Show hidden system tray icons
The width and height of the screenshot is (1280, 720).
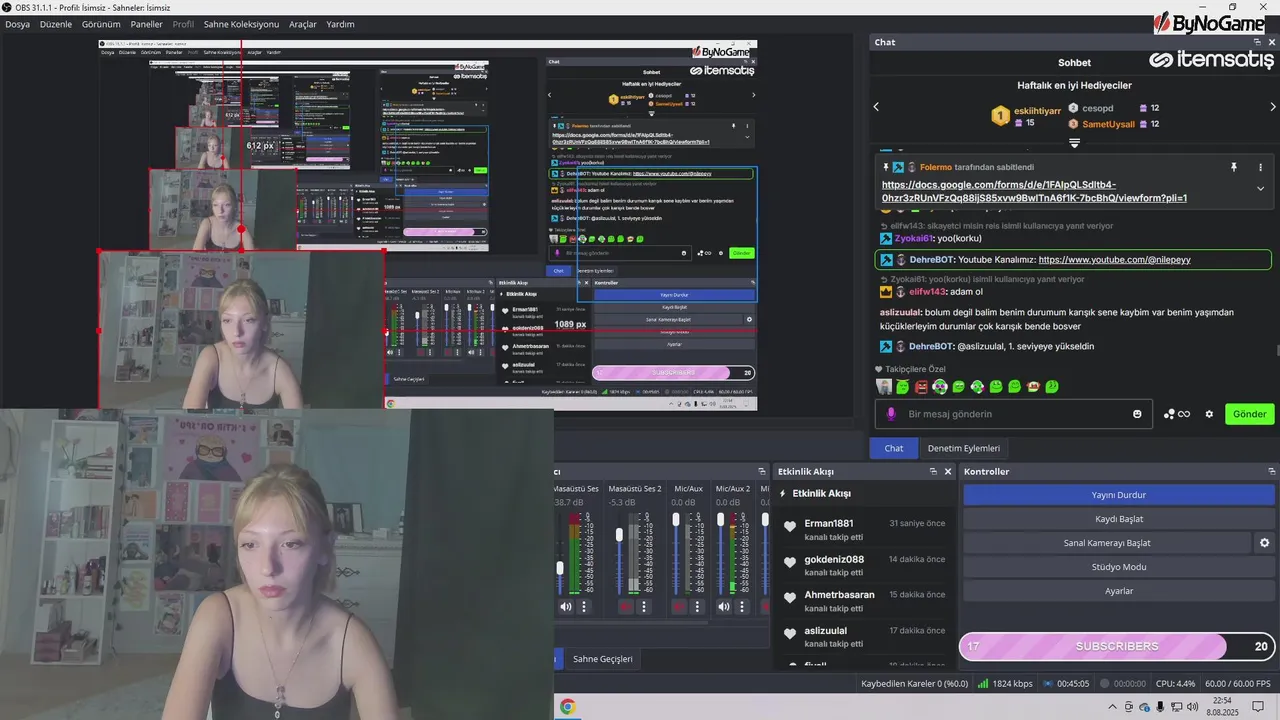coord(1113,707)
